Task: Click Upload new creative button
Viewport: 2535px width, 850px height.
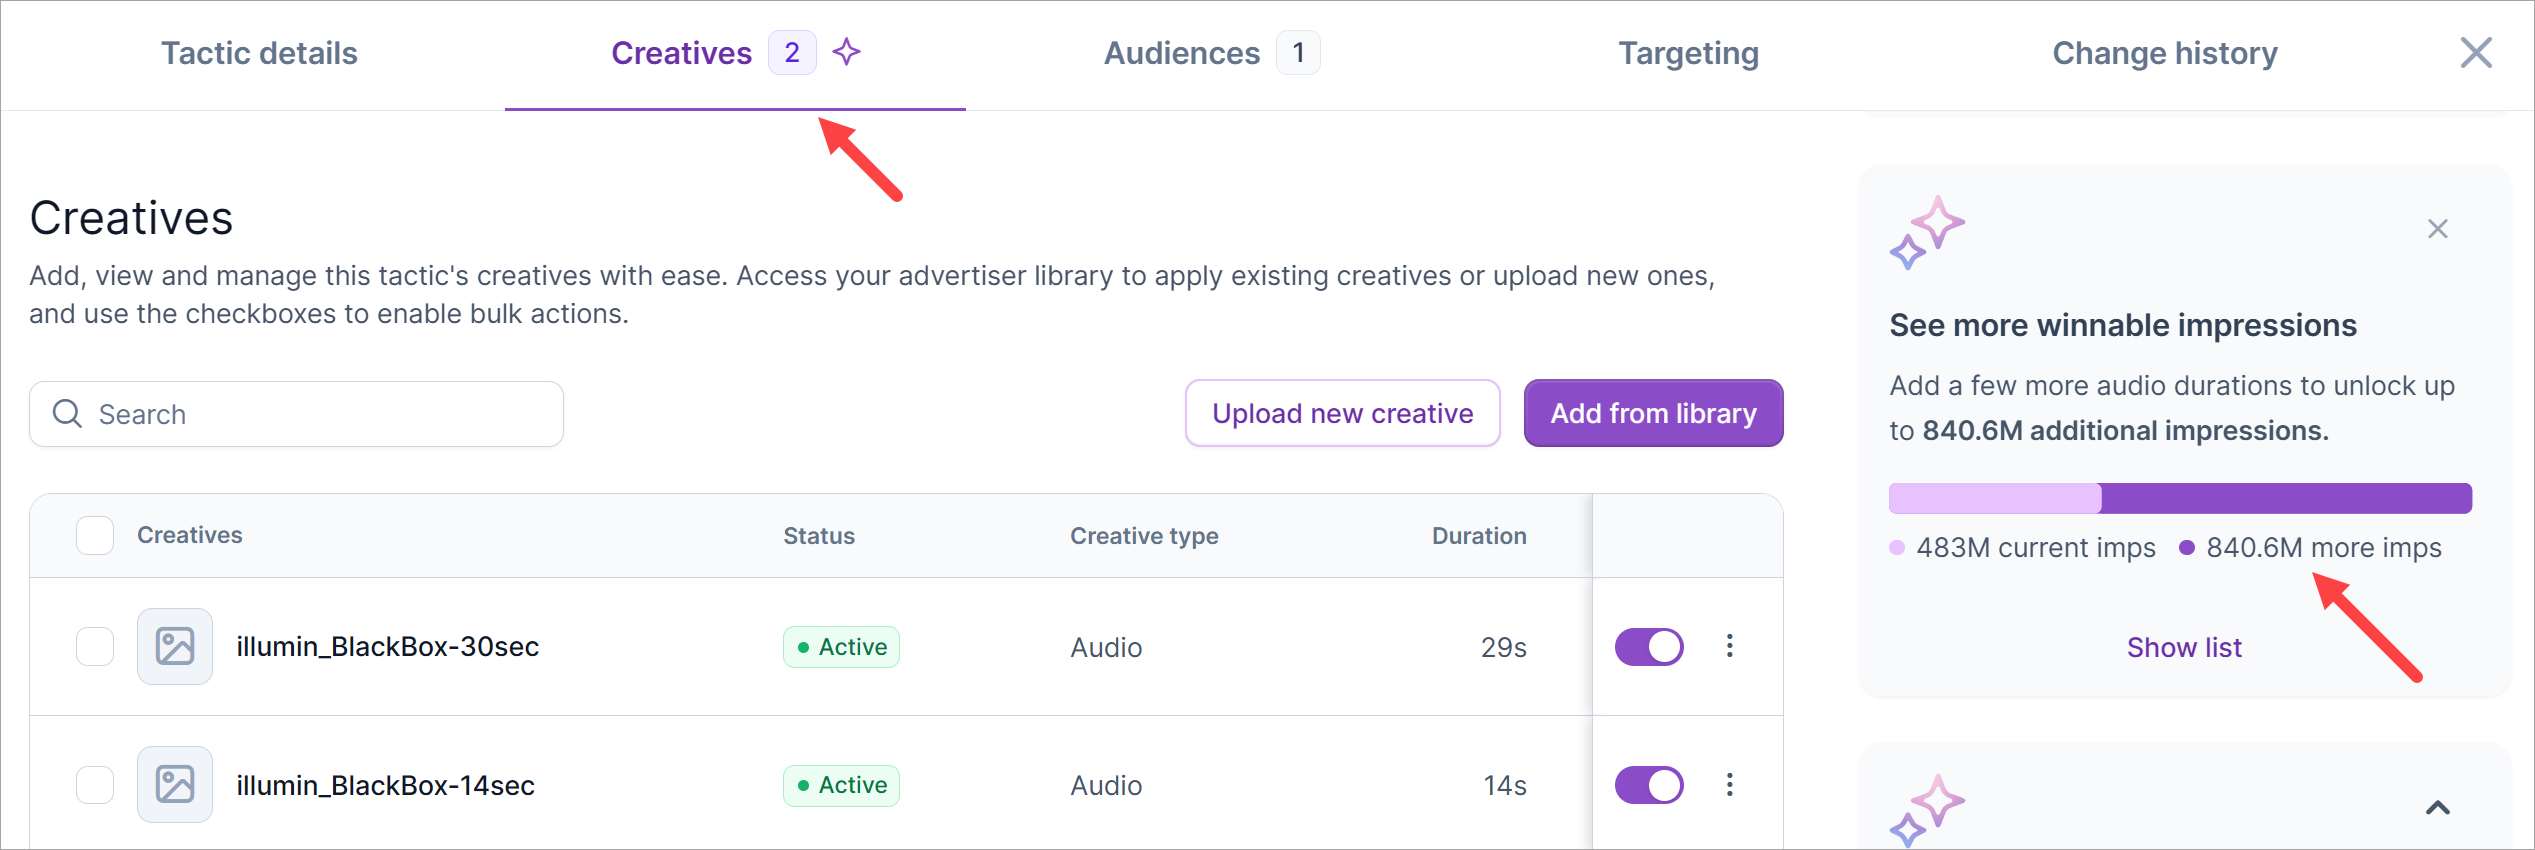Action: click(1342, 413)
